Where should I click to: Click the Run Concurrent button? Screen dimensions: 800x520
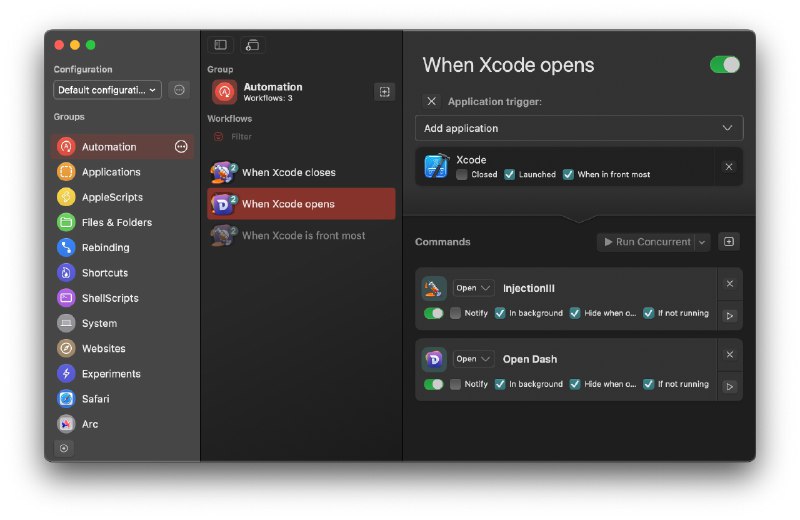(646, 242)
